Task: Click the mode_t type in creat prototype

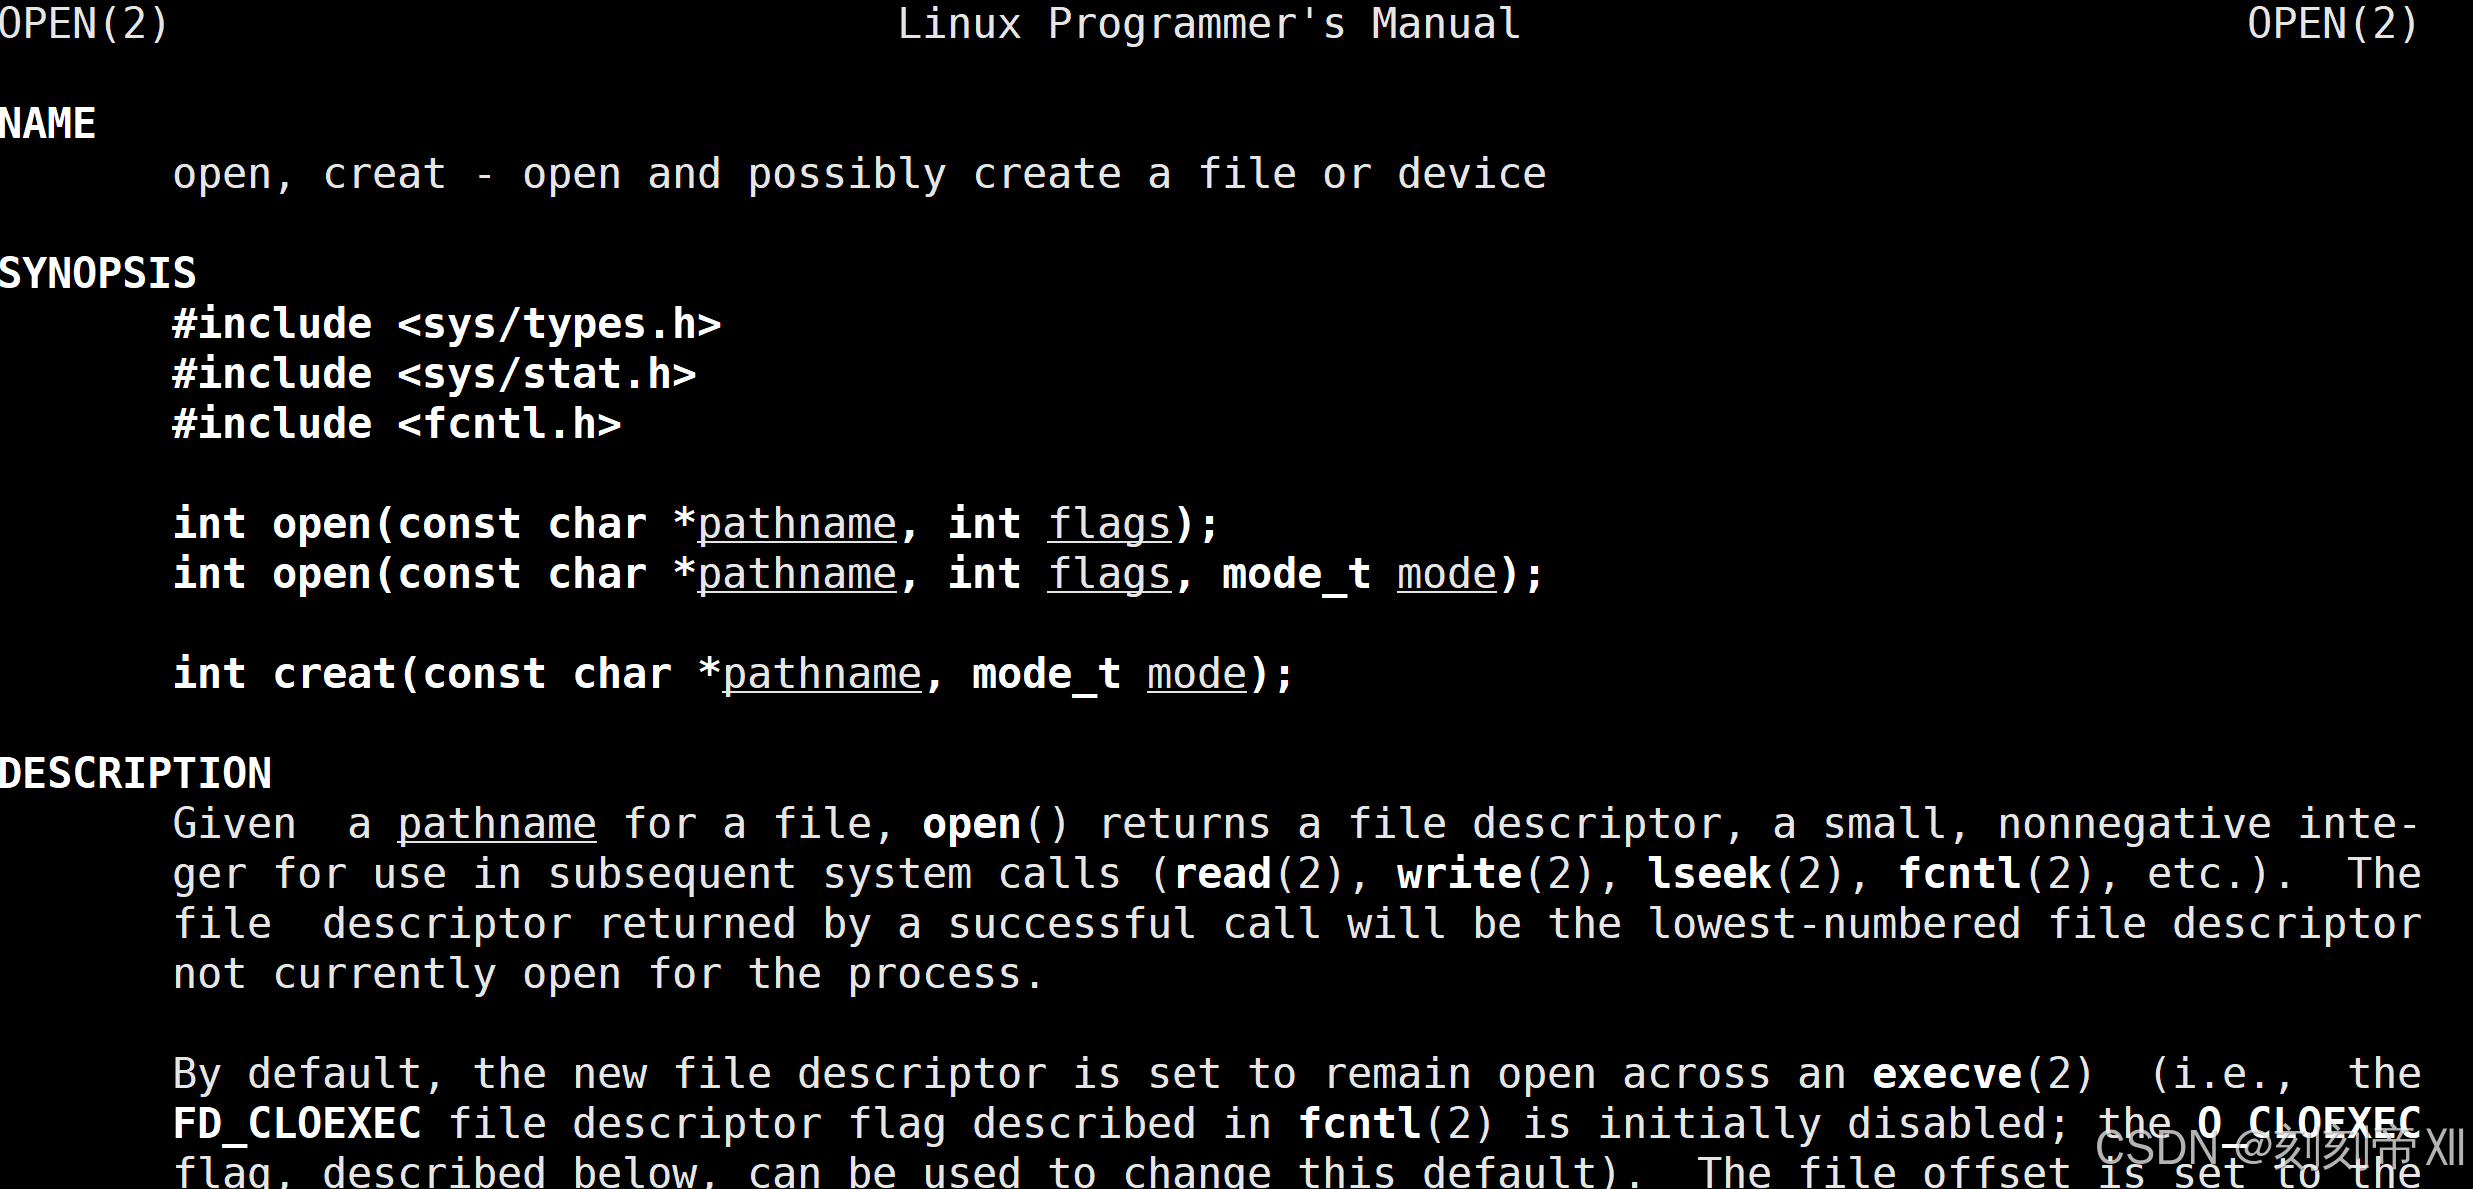Action: (1046, 675)
